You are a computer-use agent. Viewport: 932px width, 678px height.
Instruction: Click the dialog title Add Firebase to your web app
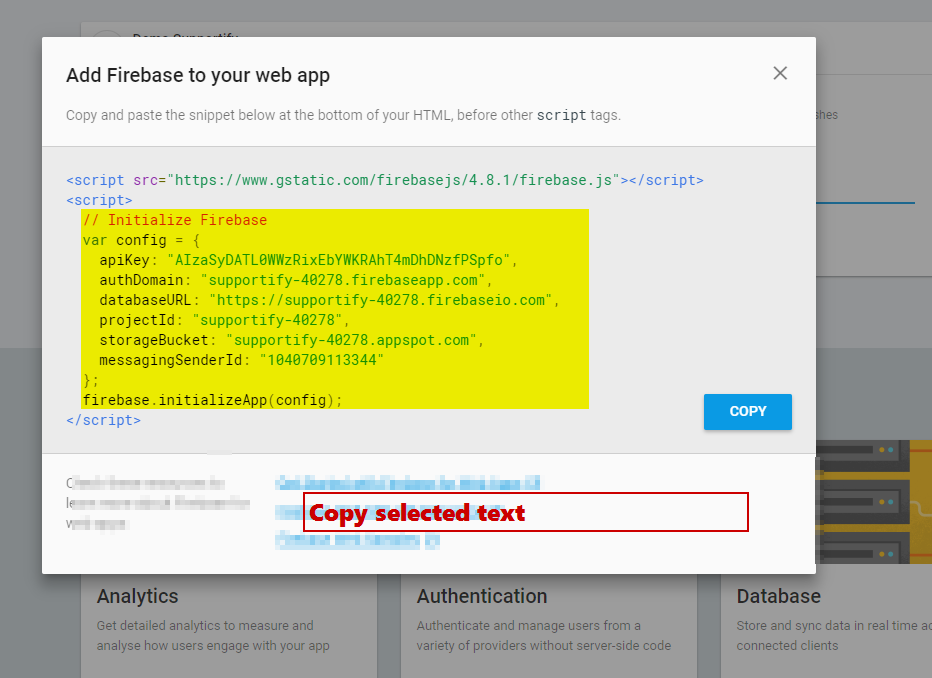tap(198, 75)
